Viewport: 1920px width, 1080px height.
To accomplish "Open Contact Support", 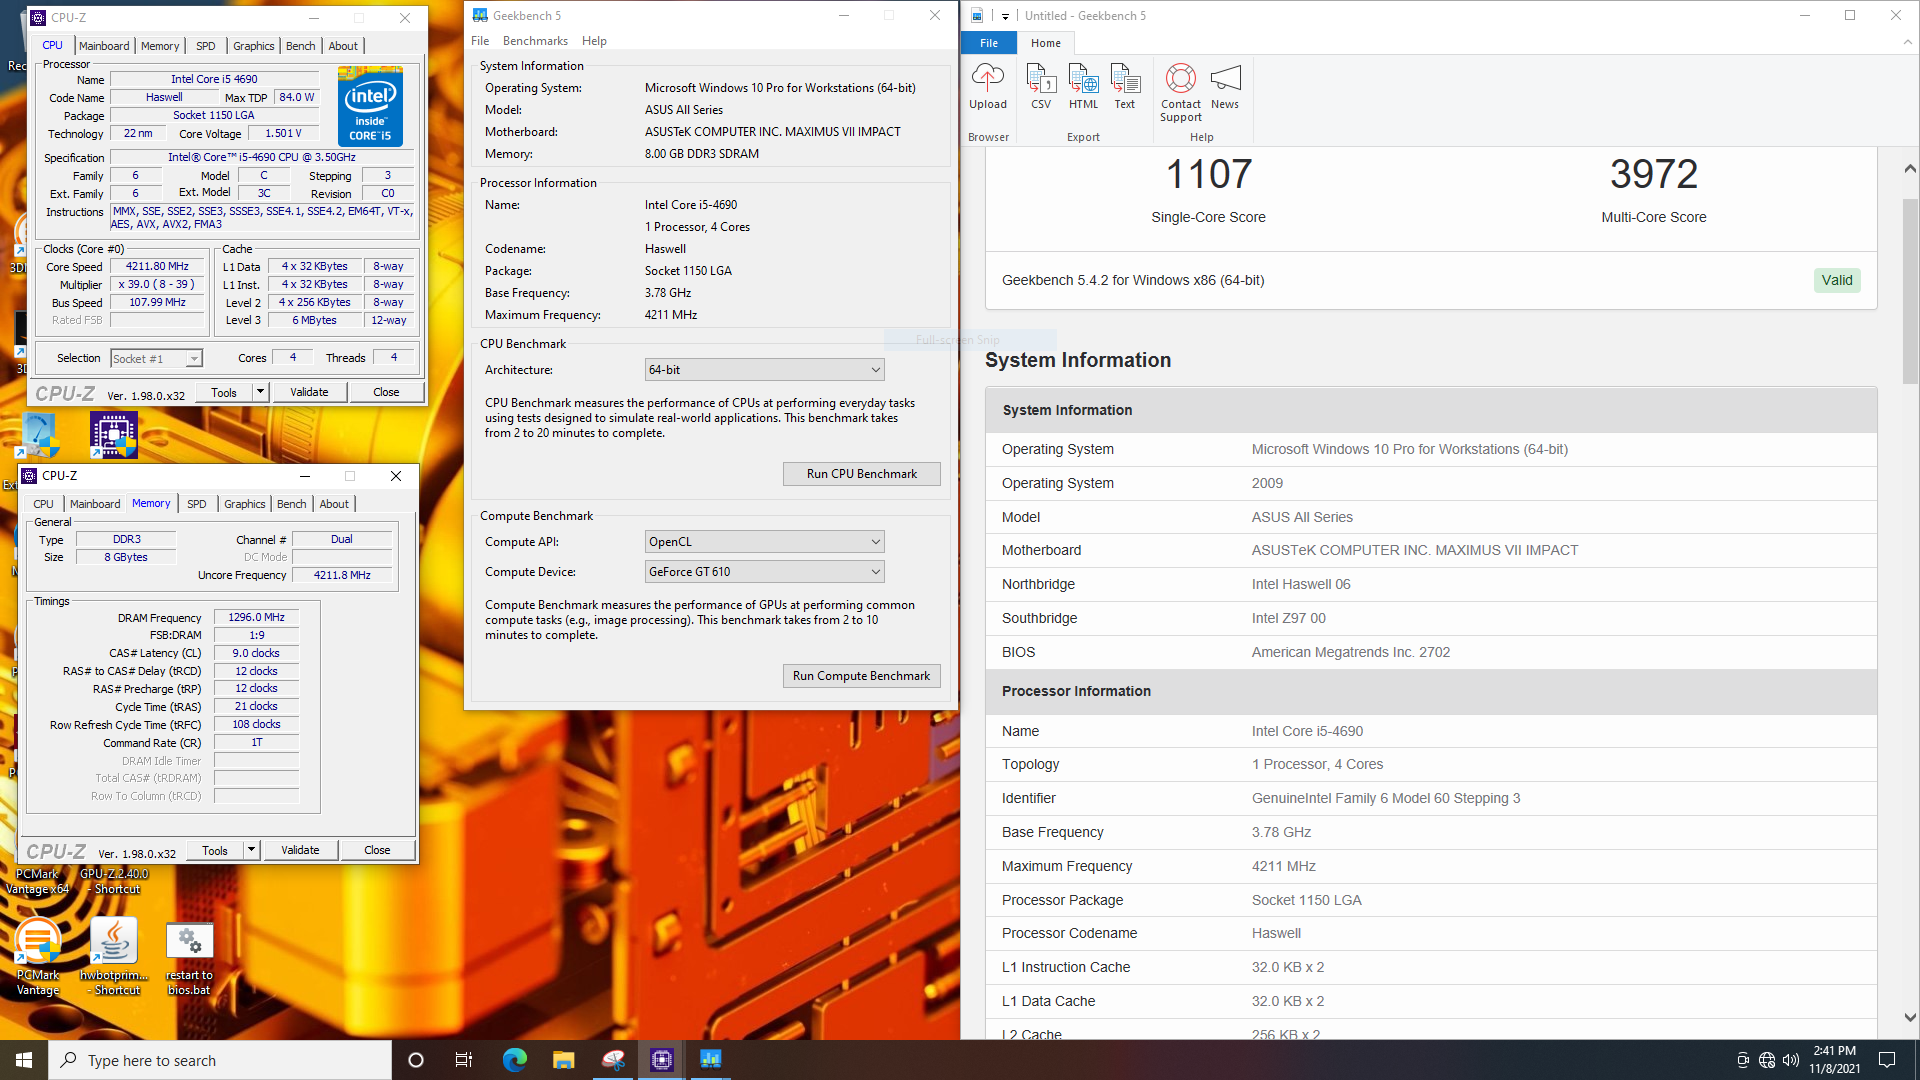I will (x=1181, y=93).
